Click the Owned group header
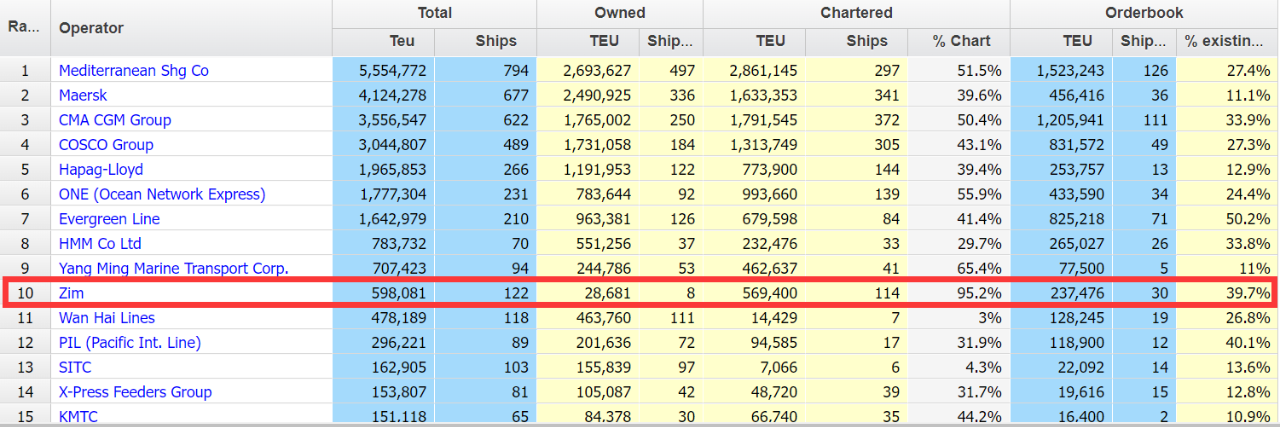Viewport: 1280px width, 427px height. coord(619,13)
